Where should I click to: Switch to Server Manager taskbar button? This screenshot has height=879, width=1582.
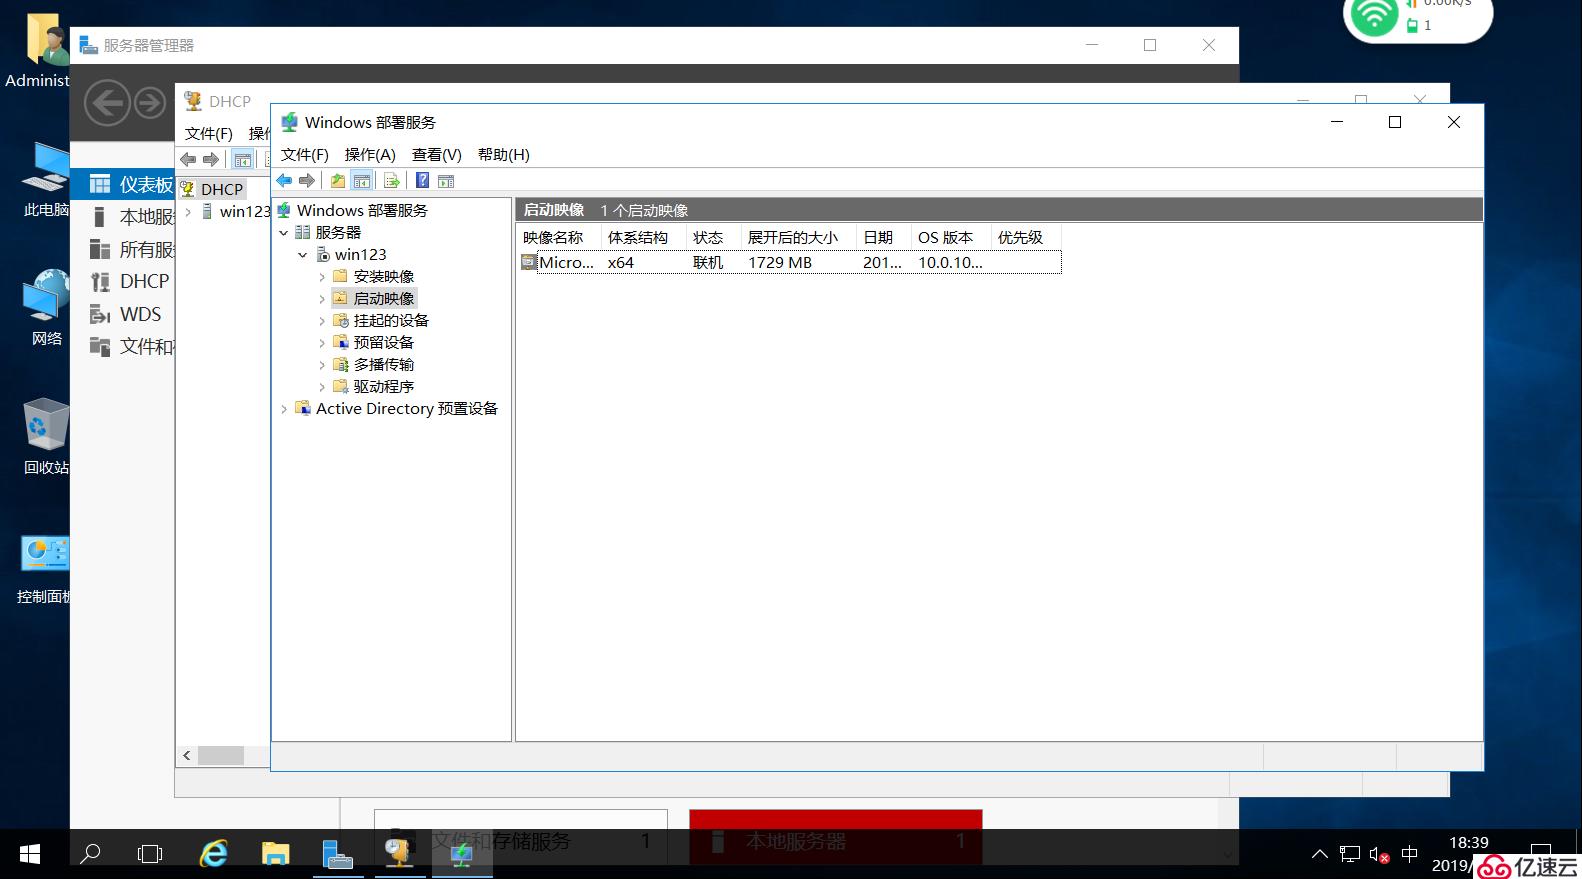pyautogui.click(x=338, y=854)
